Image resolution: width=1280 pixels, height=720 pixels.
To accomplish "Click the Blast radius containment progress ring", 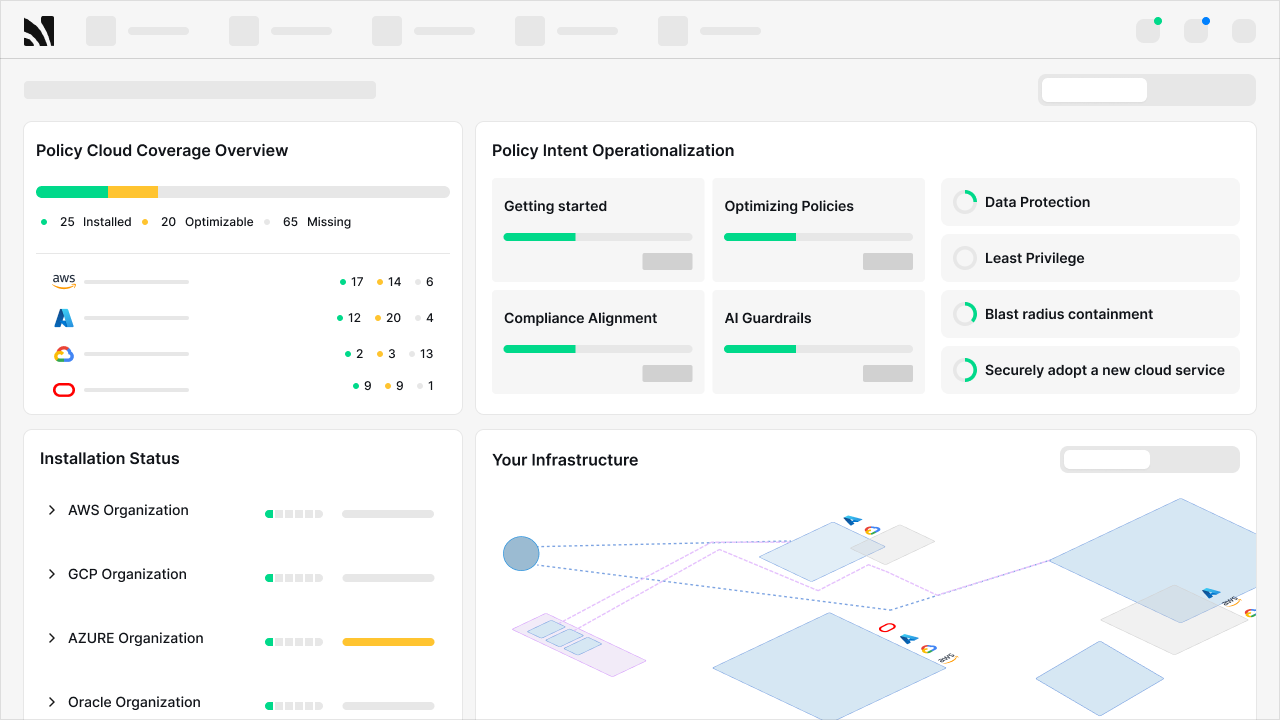I will 965,314.
